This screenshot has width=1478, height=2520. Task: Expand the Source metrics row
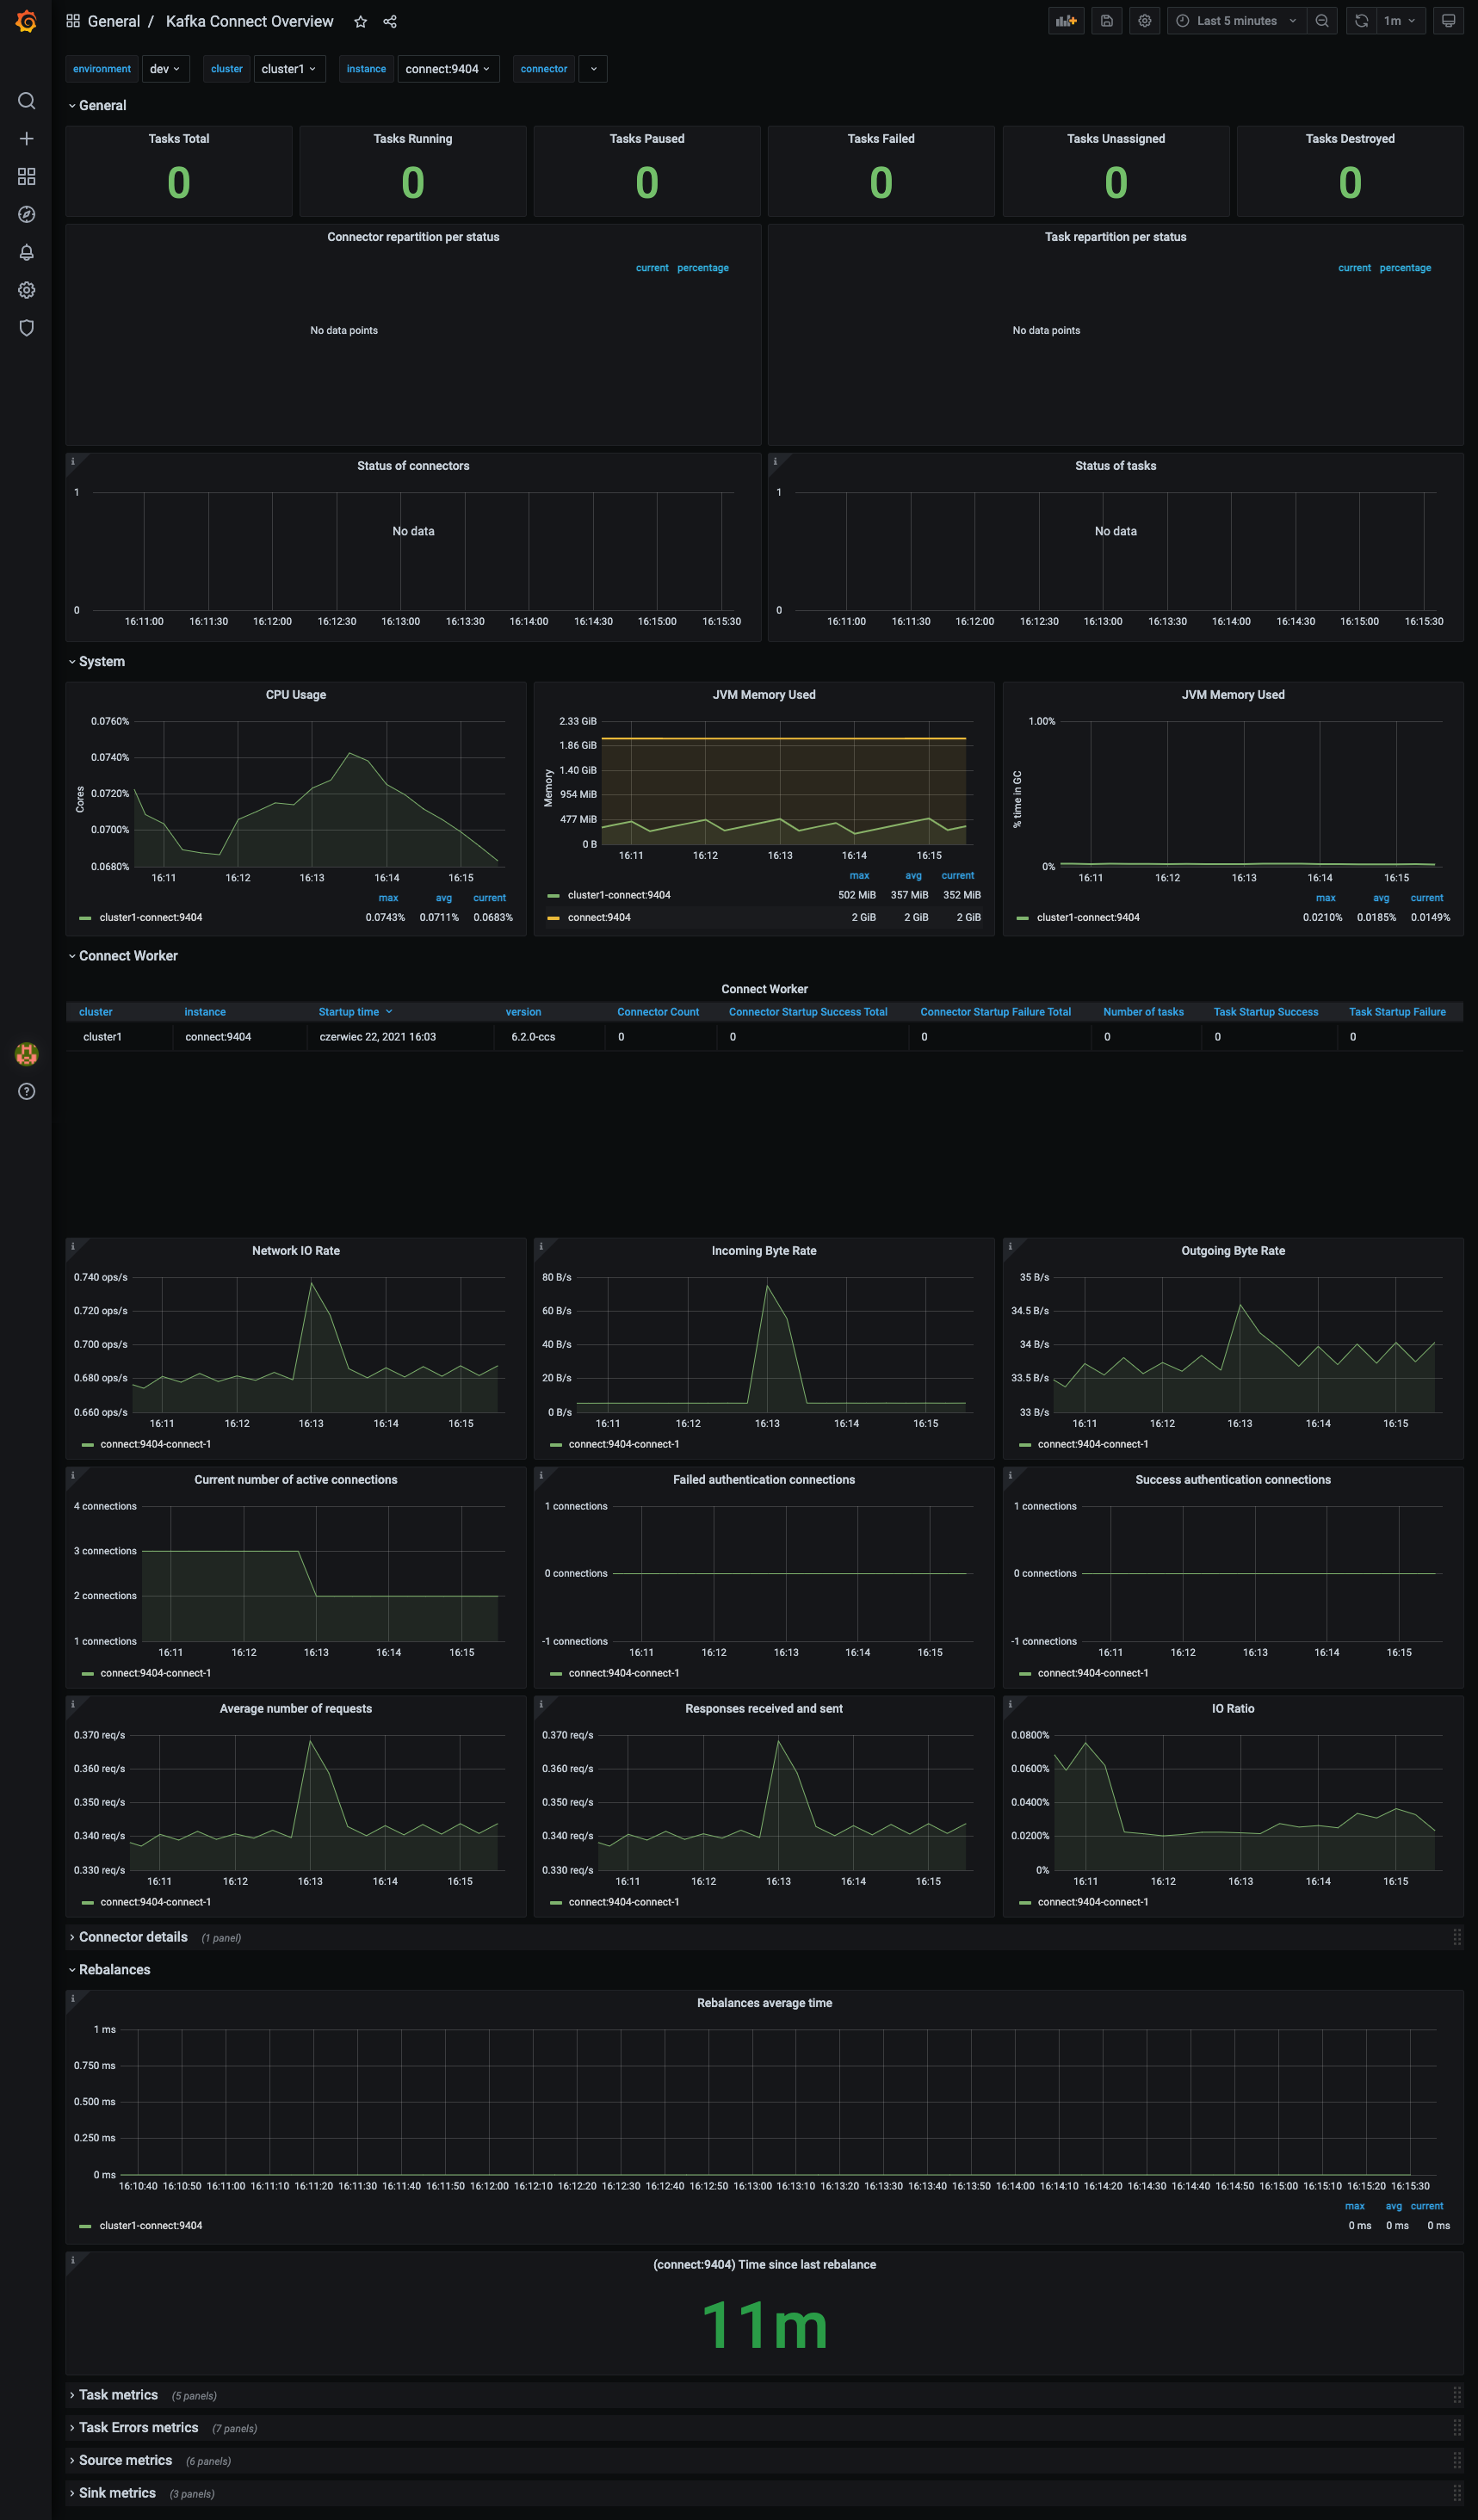click(120, 2460)
